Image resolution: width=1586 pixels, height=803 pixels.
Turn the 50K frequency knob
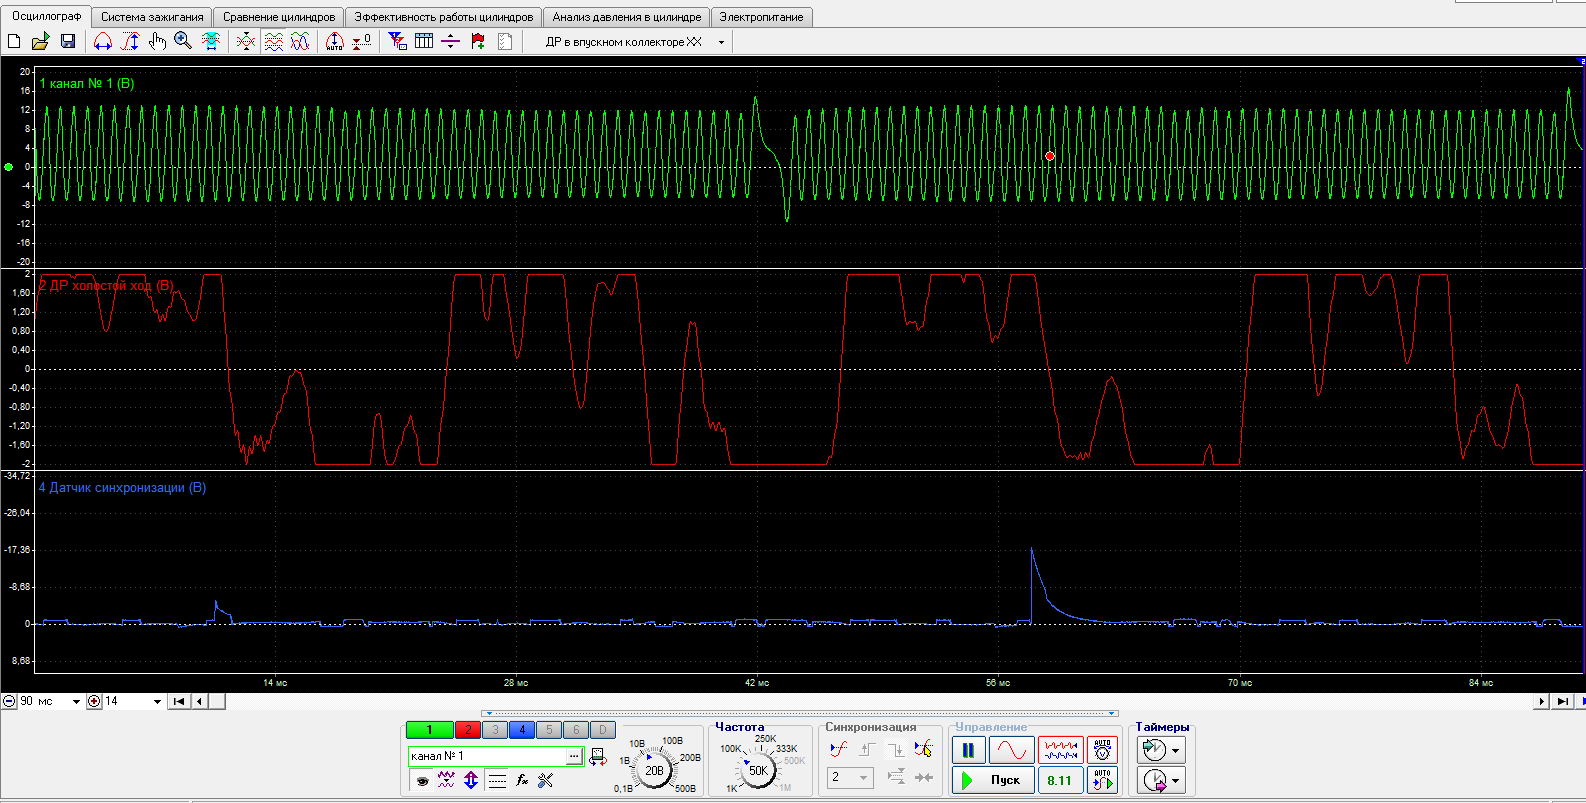(759, 770)
